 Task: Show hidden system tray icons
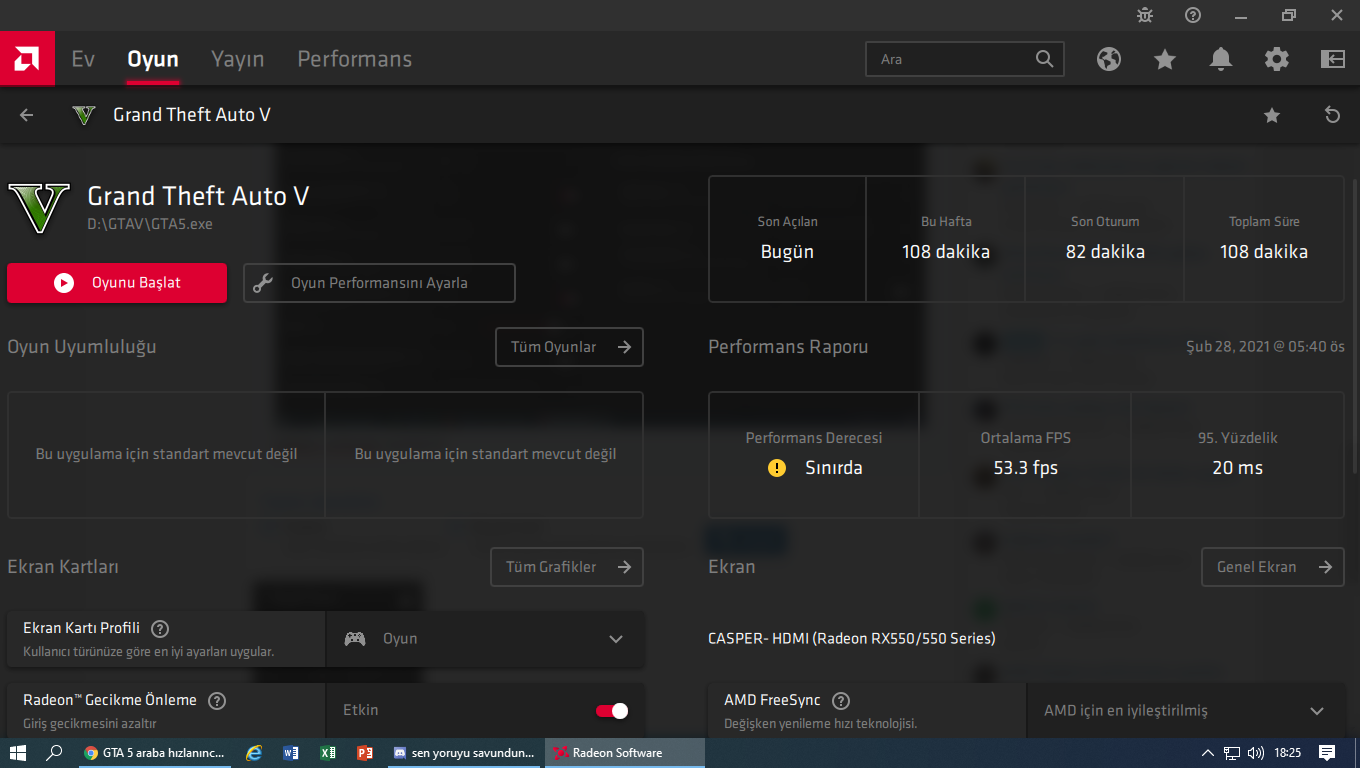[1207, 753]
